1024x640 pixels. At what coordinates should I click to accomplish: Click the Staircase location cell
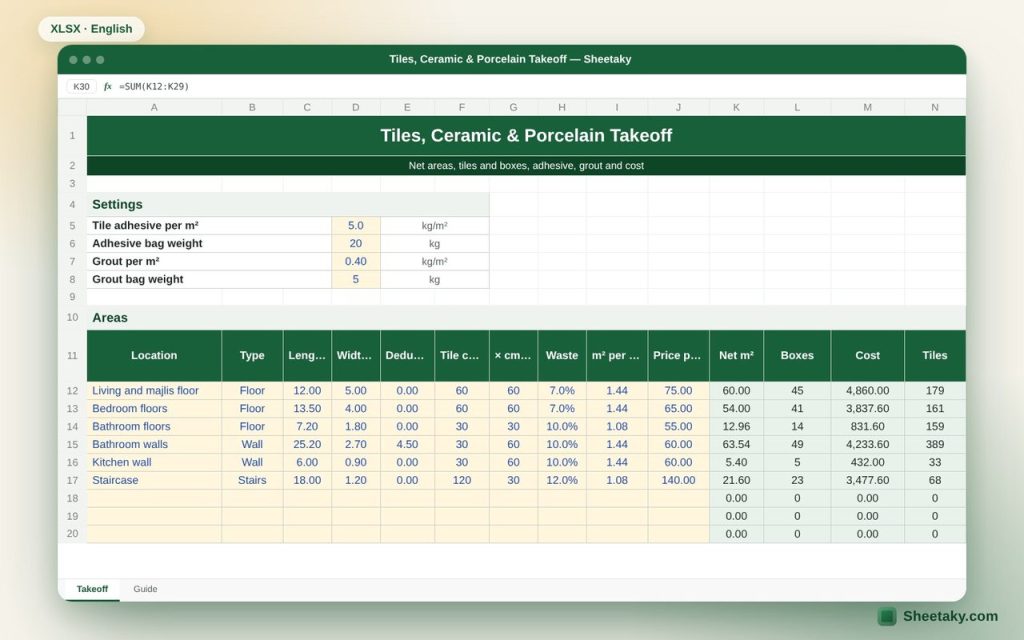tap(154, 480)
